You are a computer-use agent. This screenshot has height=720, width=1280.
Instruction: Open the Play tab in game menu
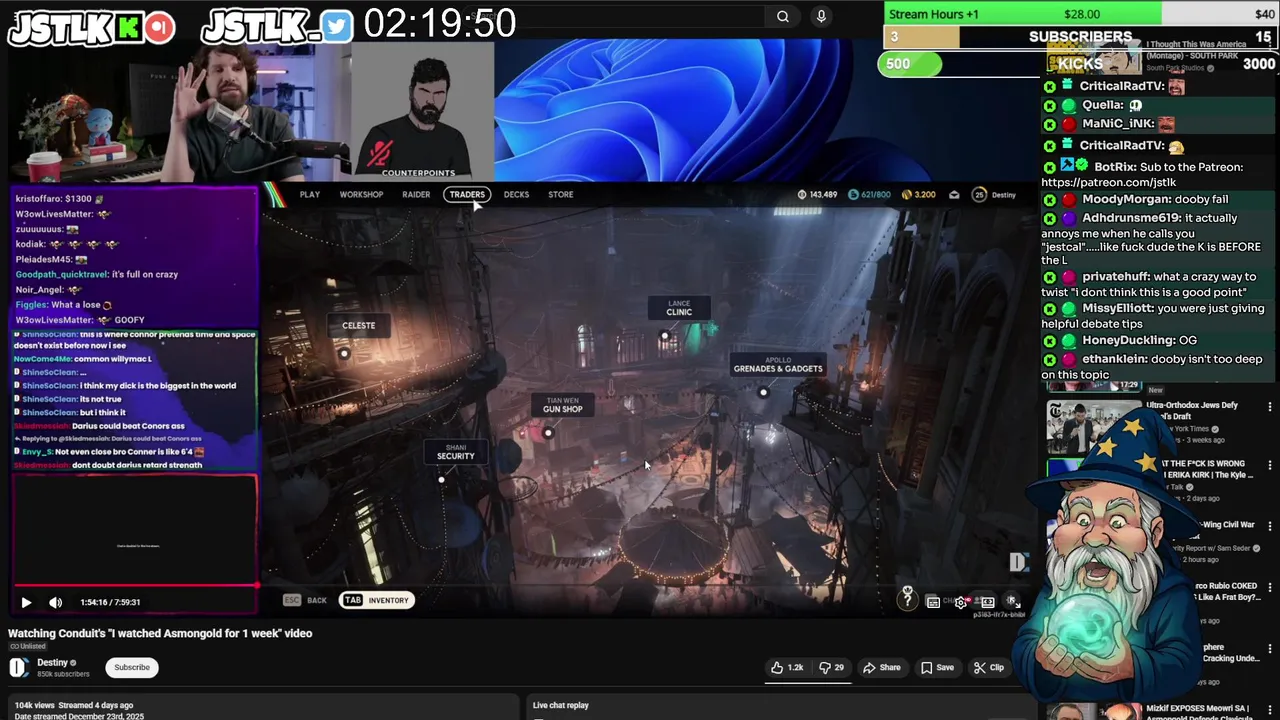310,194
